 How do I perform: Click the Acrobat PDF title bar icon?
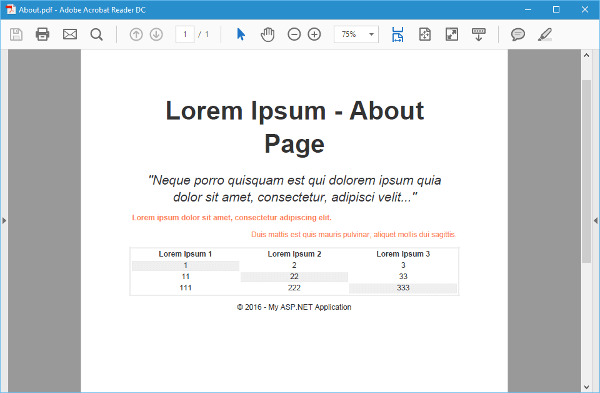coord(11,9)
